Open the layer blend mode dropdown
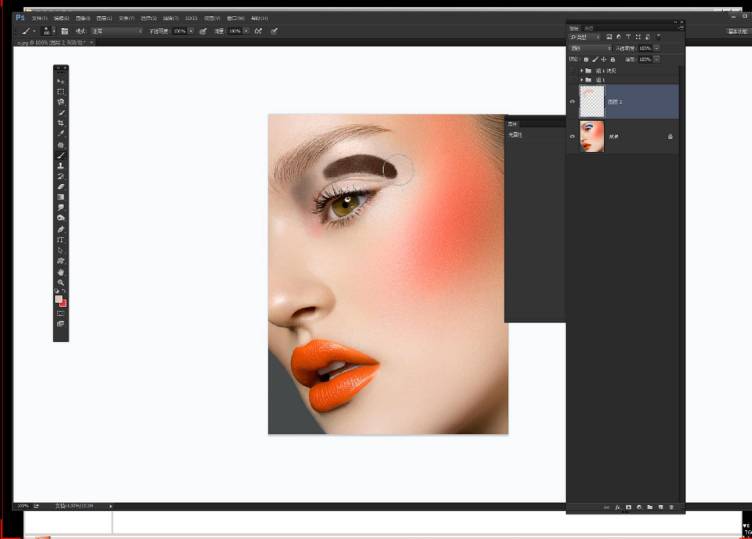The height and width of the screenshot is (539, 752). [x=589, y=48]
